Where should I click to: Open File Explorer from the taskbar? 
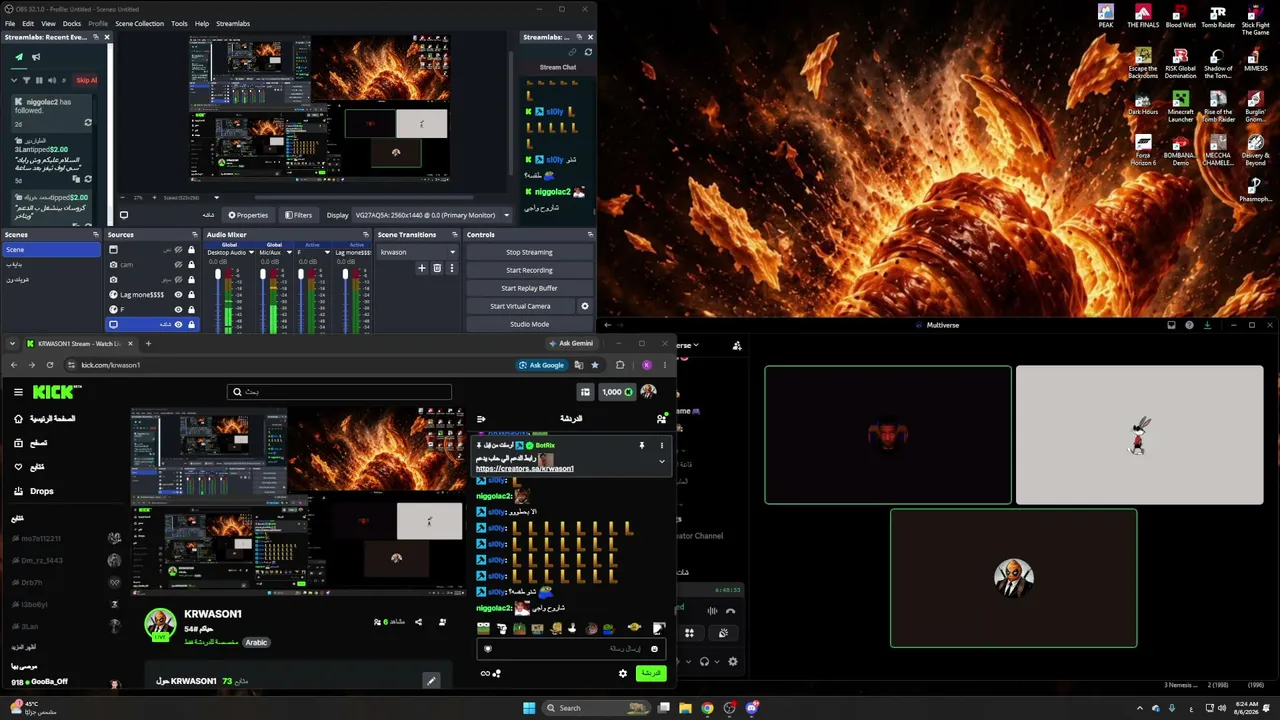685,708
